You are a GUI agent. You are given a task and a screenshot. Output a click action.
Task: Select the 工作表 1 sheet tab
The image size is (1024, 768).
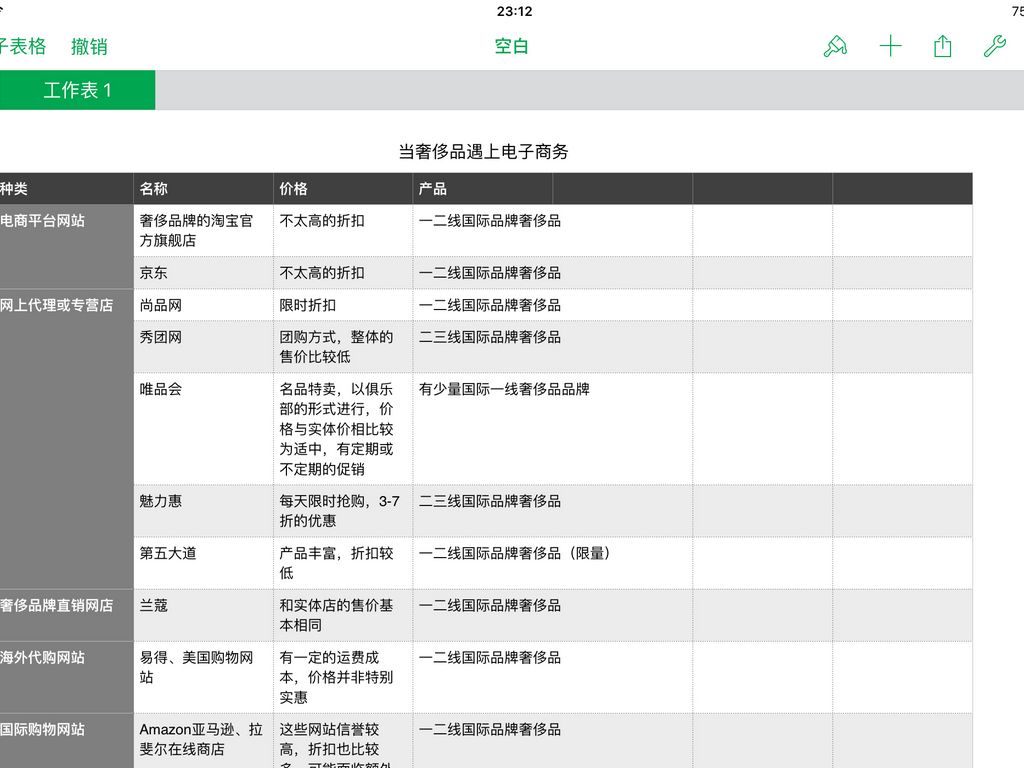pos(77,90)
